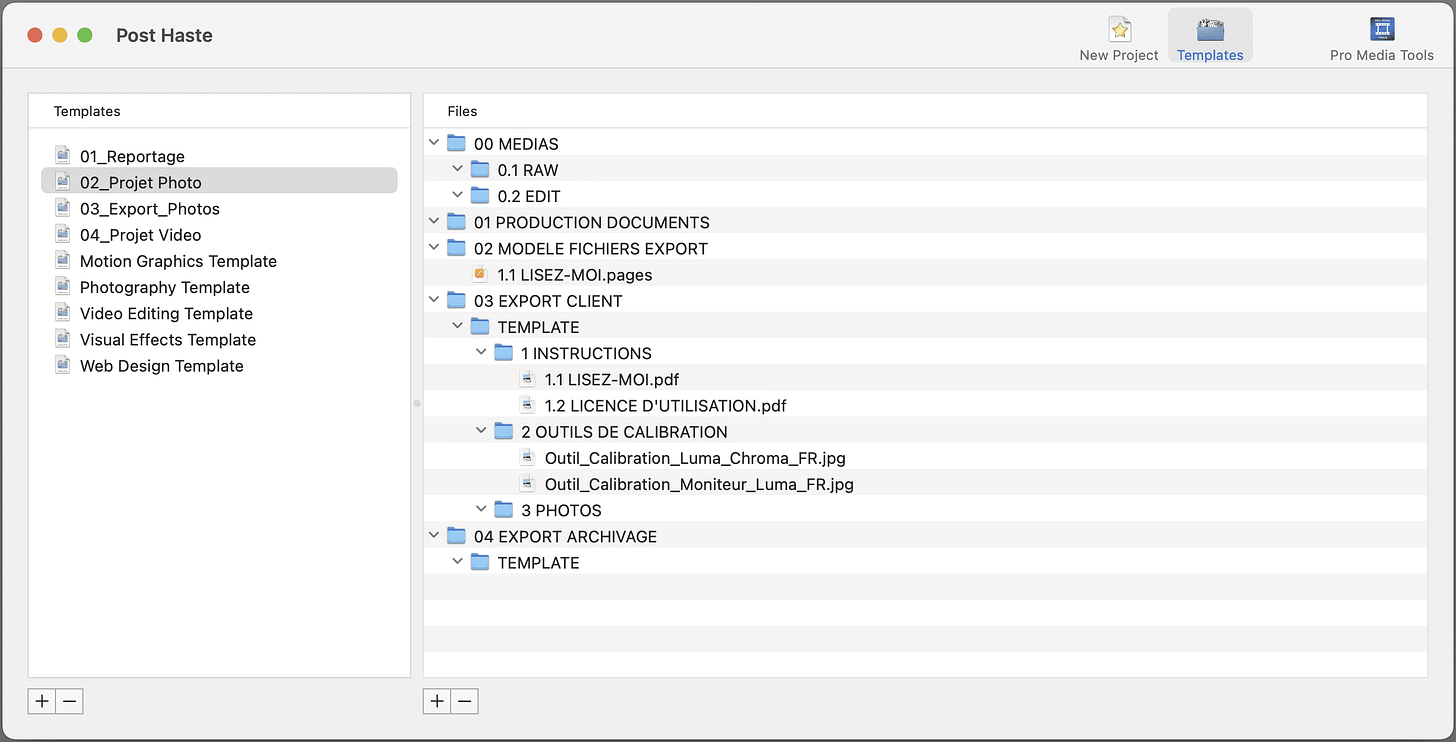The image size is (1456, 742).
Task: Add a file with Files plus button
Action: click(437, 701)
